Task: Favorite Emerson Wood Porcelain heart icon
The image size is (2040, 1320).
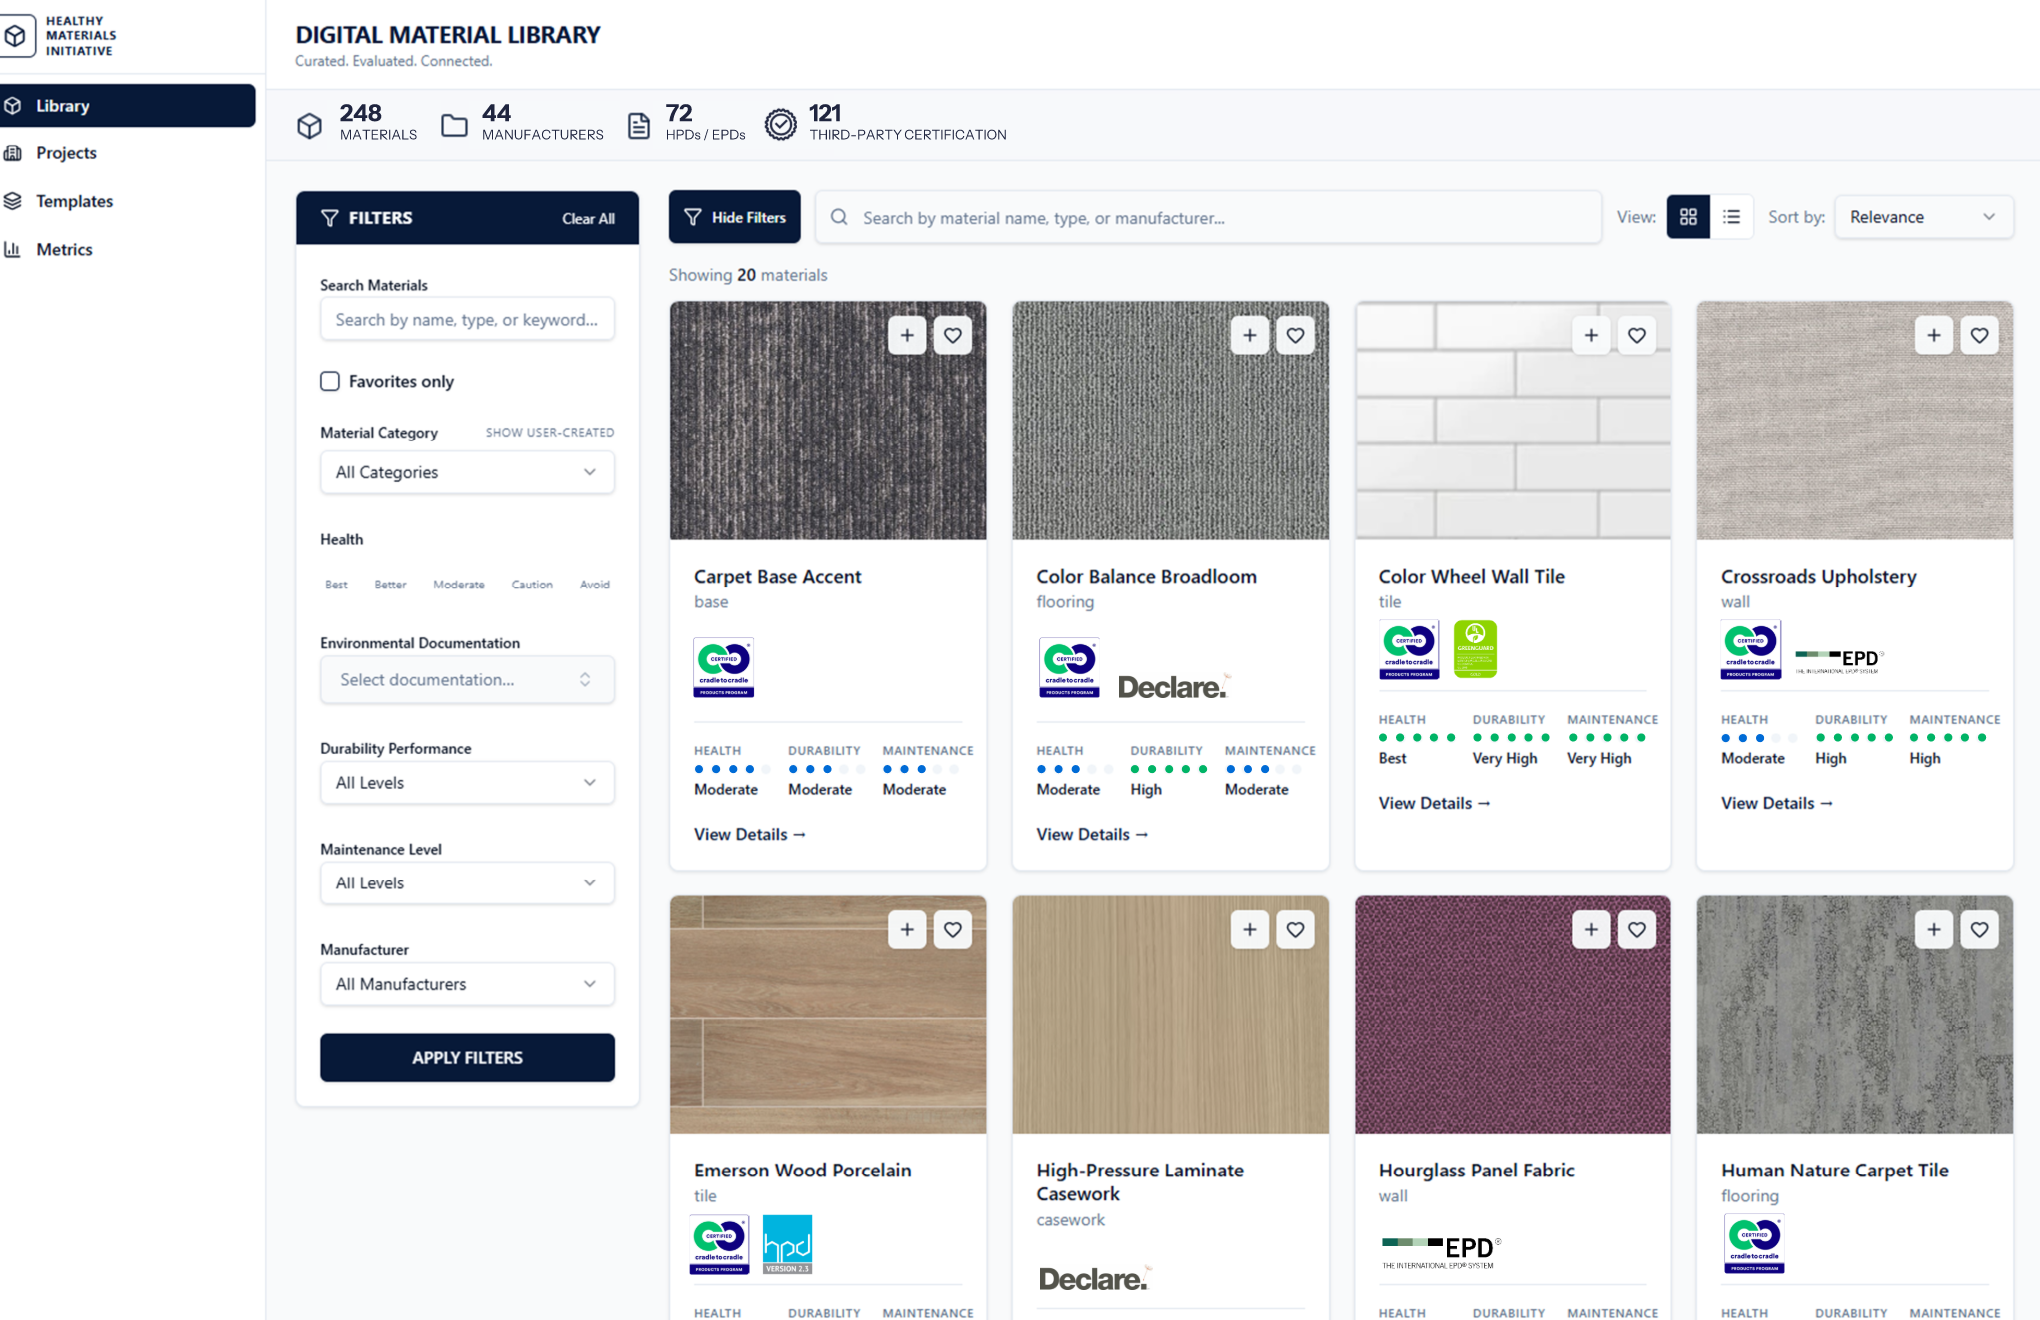Action: (953, 929)
